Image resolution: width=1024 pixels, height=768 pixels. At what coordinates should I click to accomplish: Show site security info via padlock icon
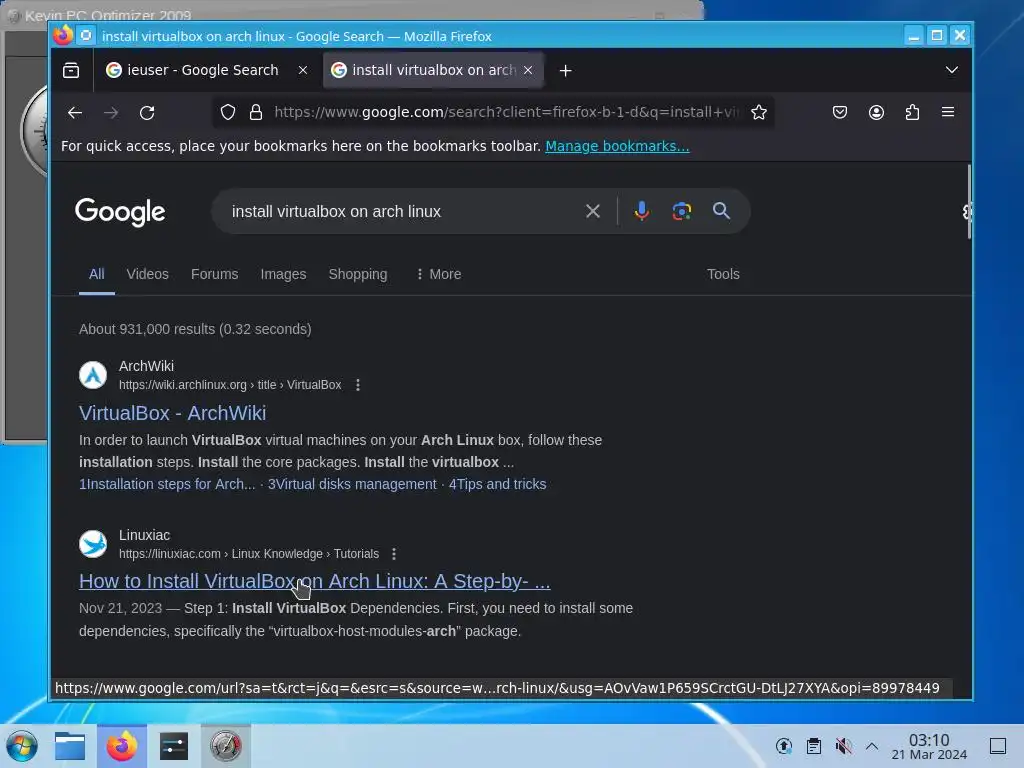256,112
